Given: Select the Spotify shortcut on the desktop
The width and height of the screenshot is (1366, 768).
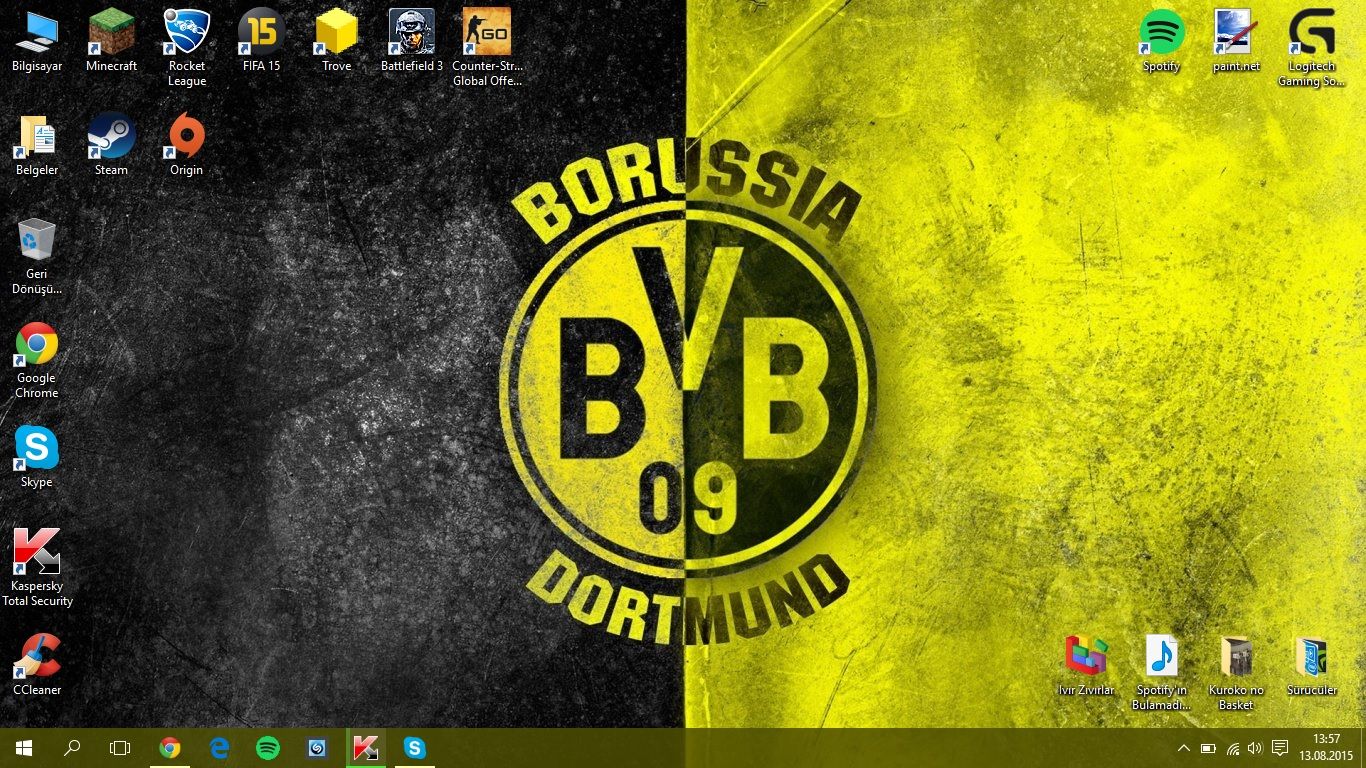Looking at the screenshot, I should [x=1161, y=41].
